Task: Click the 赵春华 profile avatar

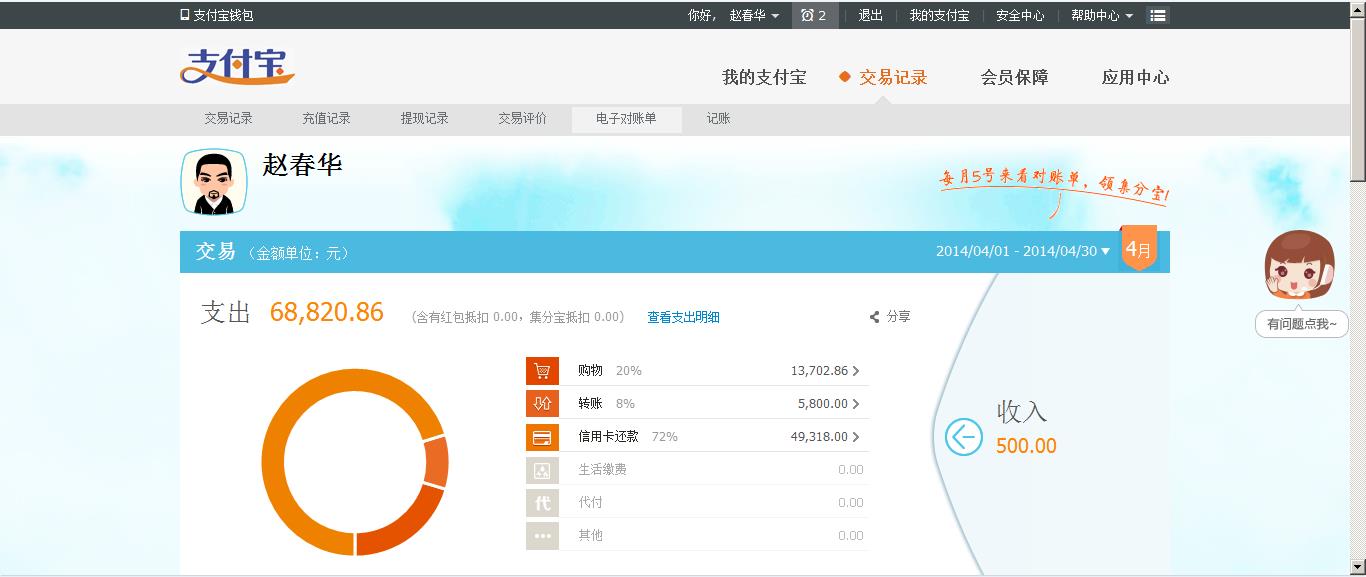Action: 213,183
